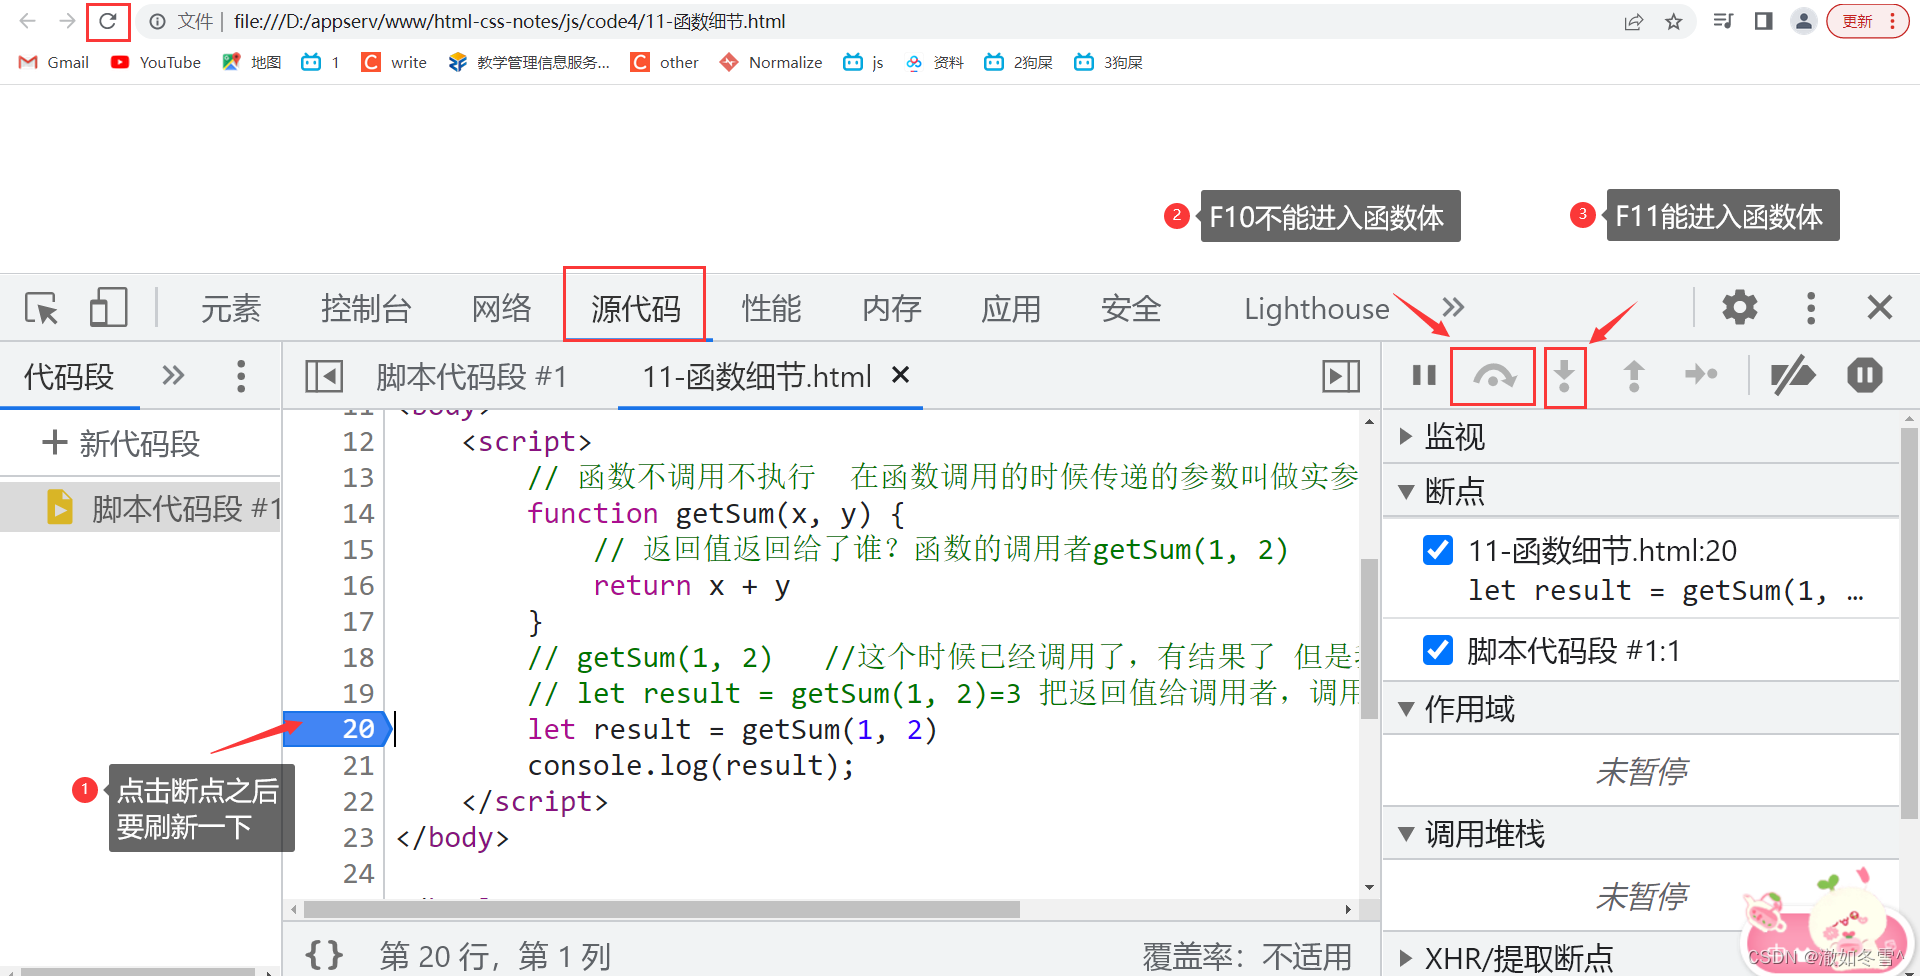Reload the page with the refresh icon
Image resolution: width=1920 pixels, height=976 pixels.
click(x=108, y=21)
